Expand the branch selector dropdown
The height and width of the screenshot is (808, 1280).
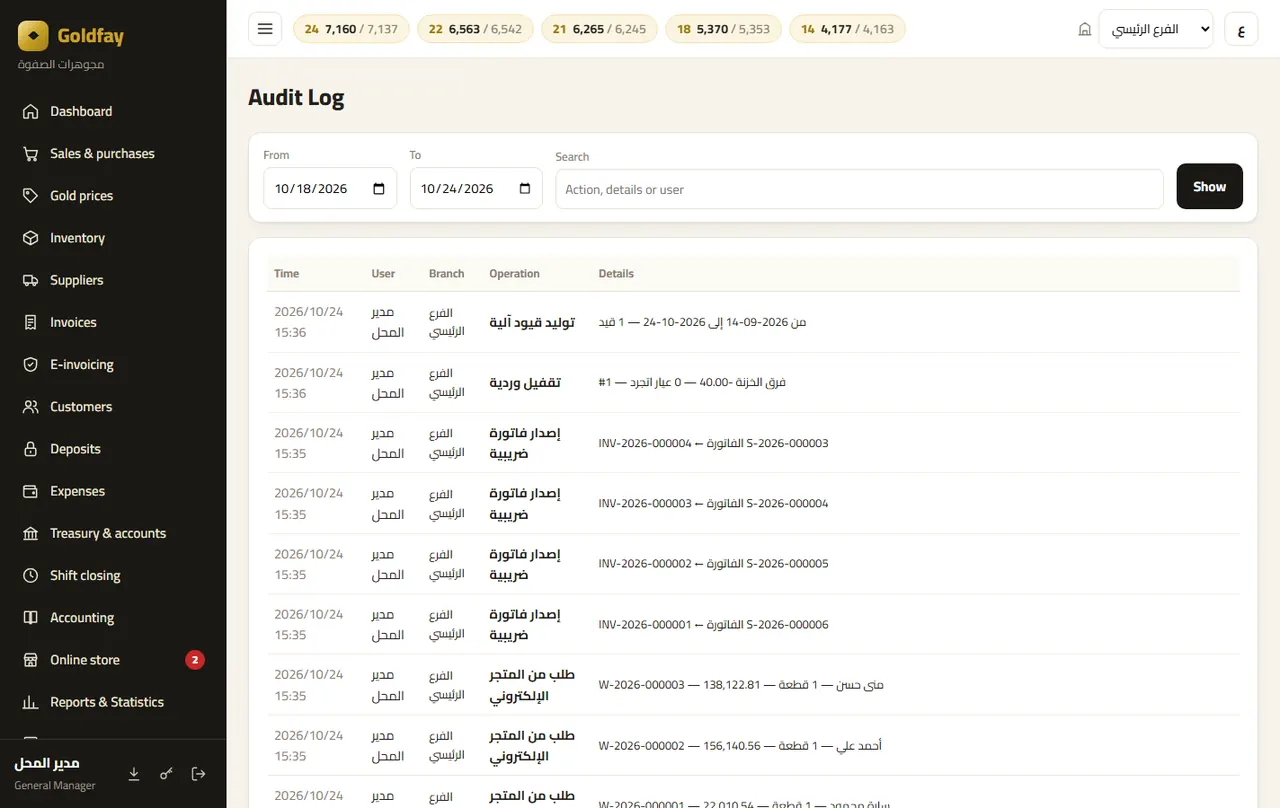pyautogui.click(x=1156, y=29)
